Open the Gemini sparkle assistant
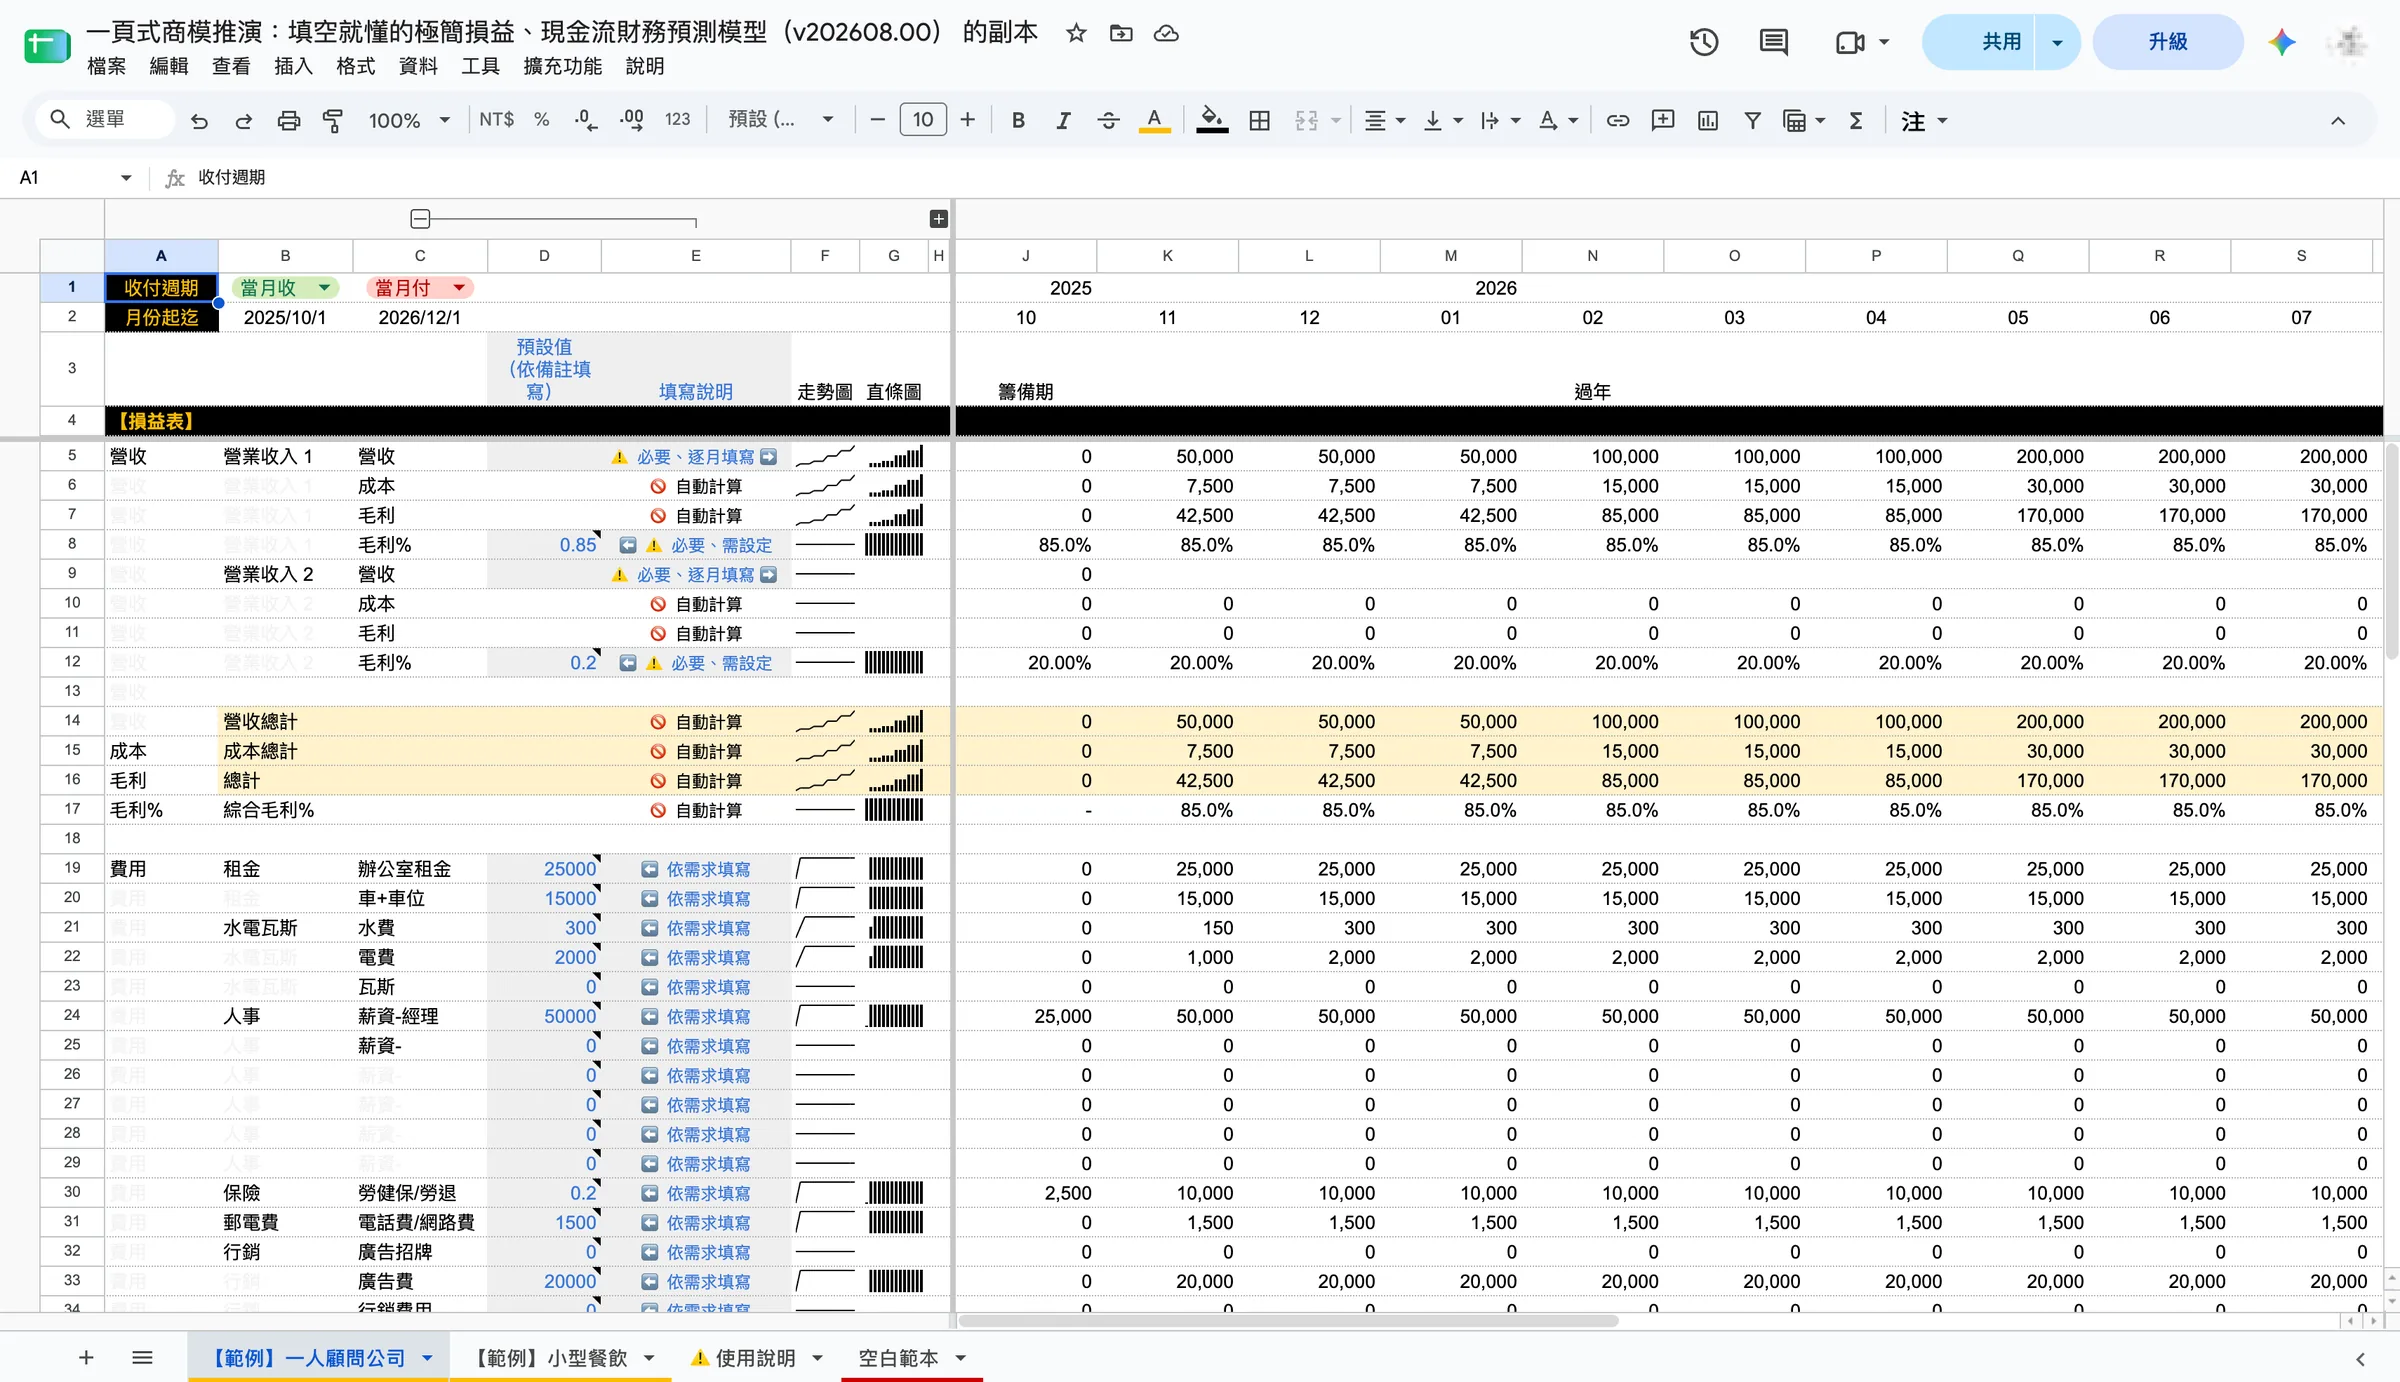Image resolution: width=2400 pixels, height=1382 pixels. [x=2282, y=42]
